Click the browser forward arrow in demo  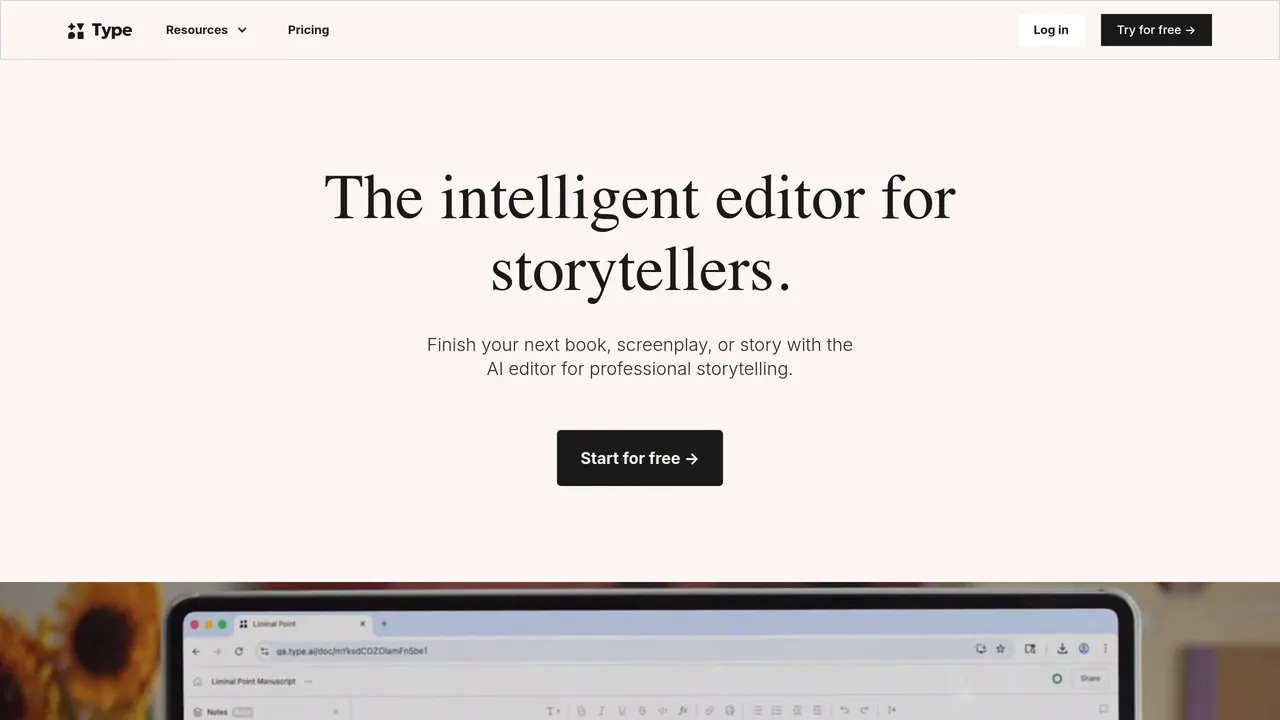(x=217, y=651)
